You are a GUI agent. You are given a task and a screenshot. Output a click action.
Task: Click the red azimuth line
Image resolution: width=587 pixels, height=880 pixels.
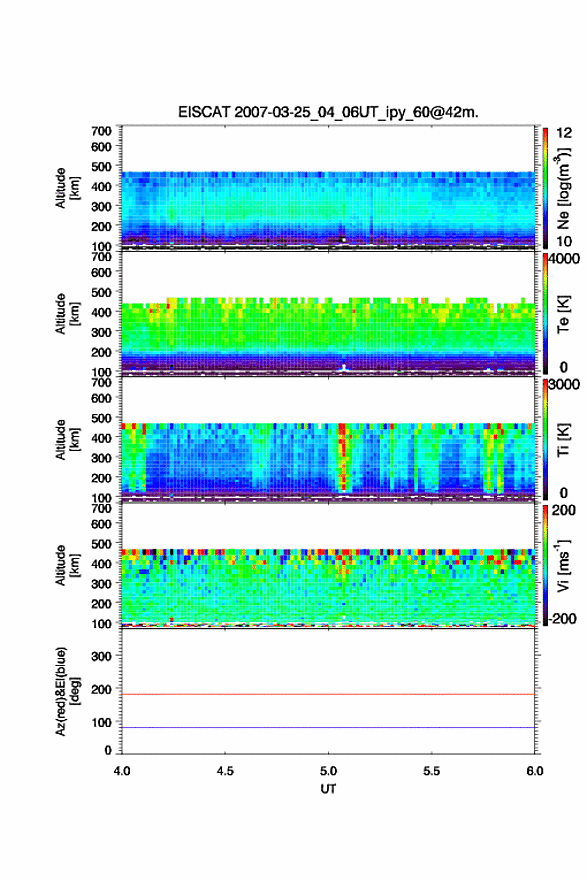[328, 694]
